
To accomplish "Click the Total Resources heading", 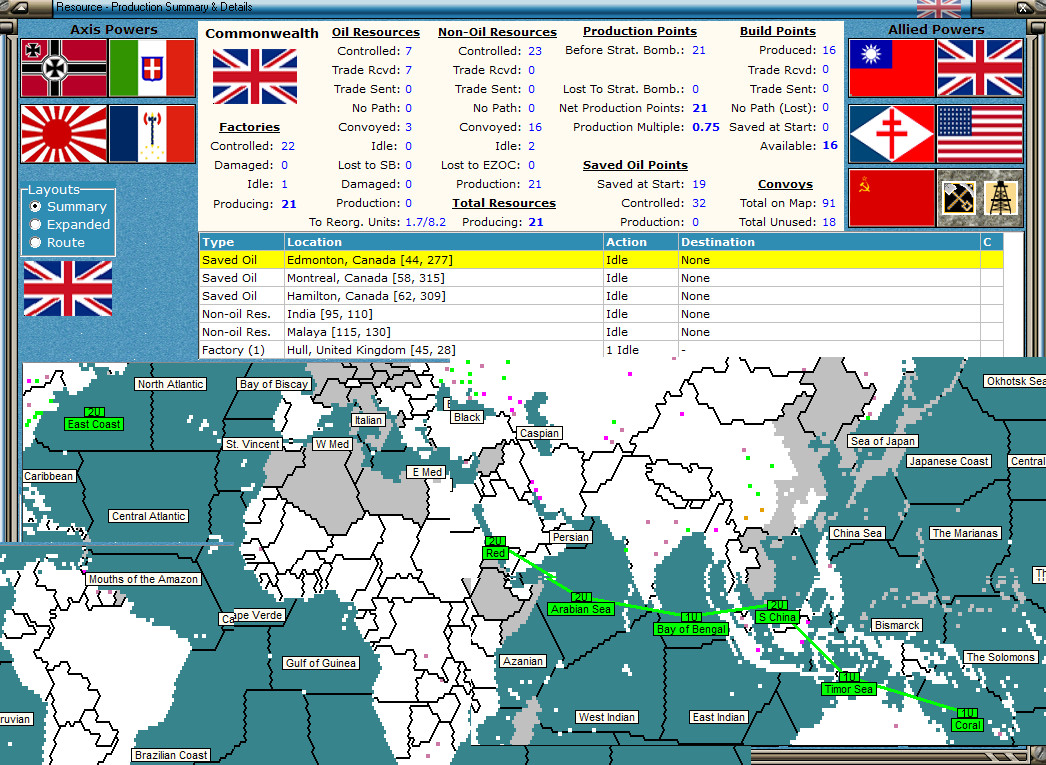I will (x=504, y=203).
